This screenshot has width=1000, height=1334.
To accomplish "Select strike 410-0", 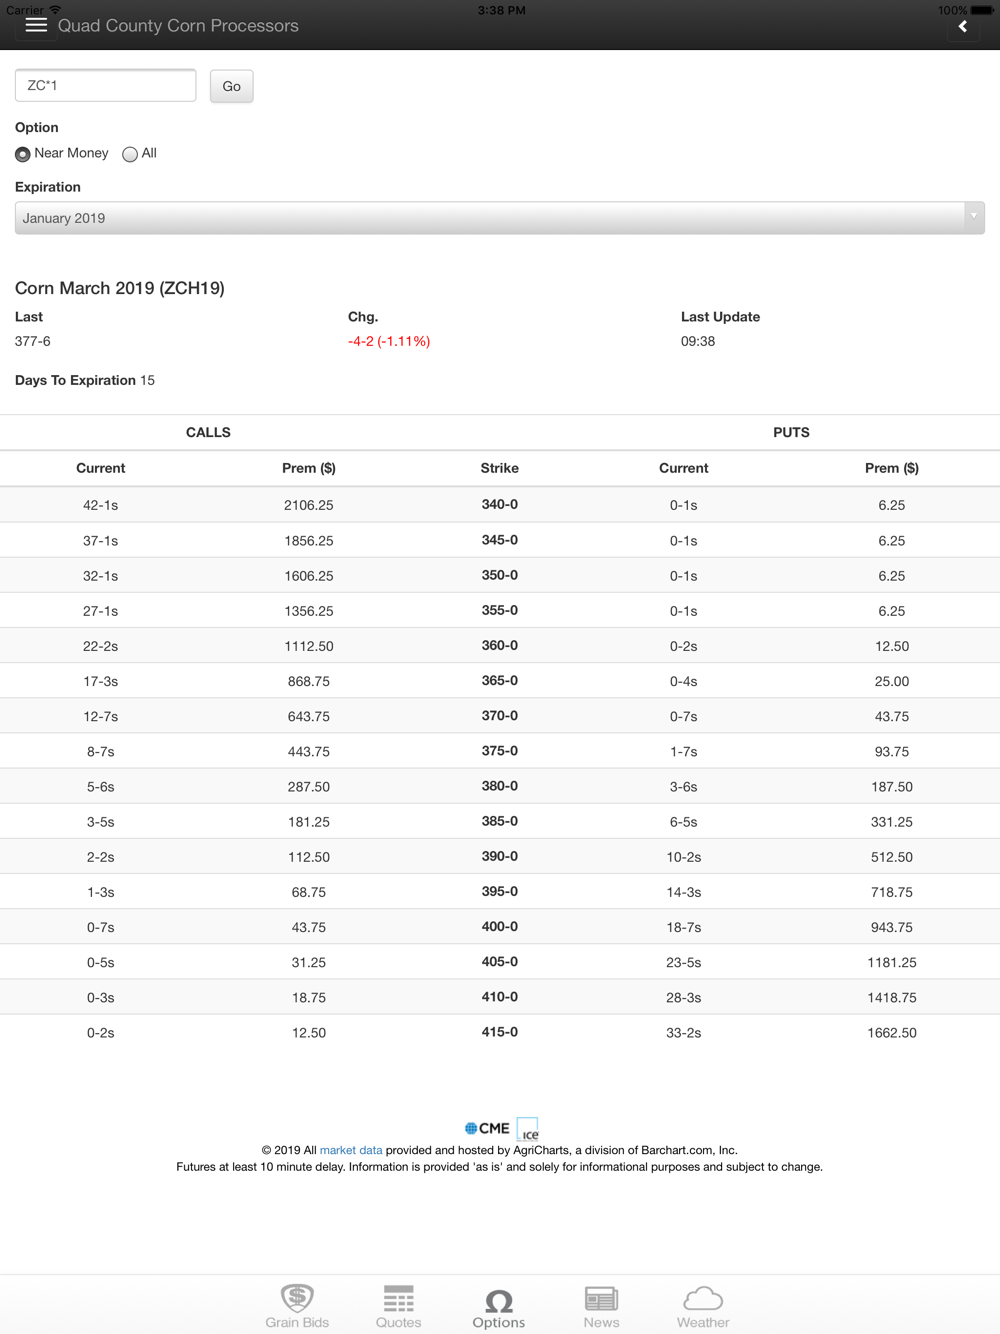I will click(500, 997).
